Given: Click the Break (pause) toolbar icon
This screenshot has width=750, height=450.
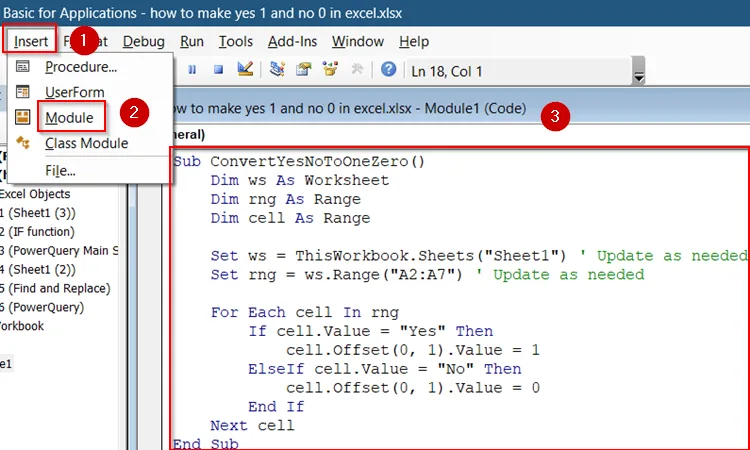Looking at the screenshot, I should [x=192, y=70].
